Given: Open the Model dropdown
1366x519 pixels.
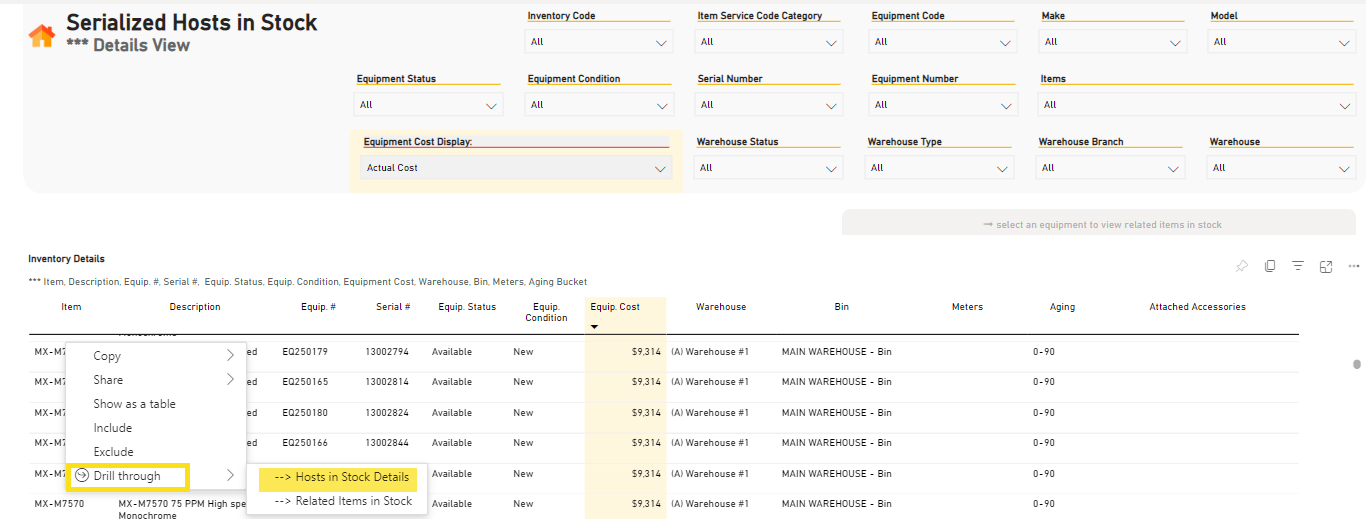Looking at the screenshot, I should coord(1283,42).
